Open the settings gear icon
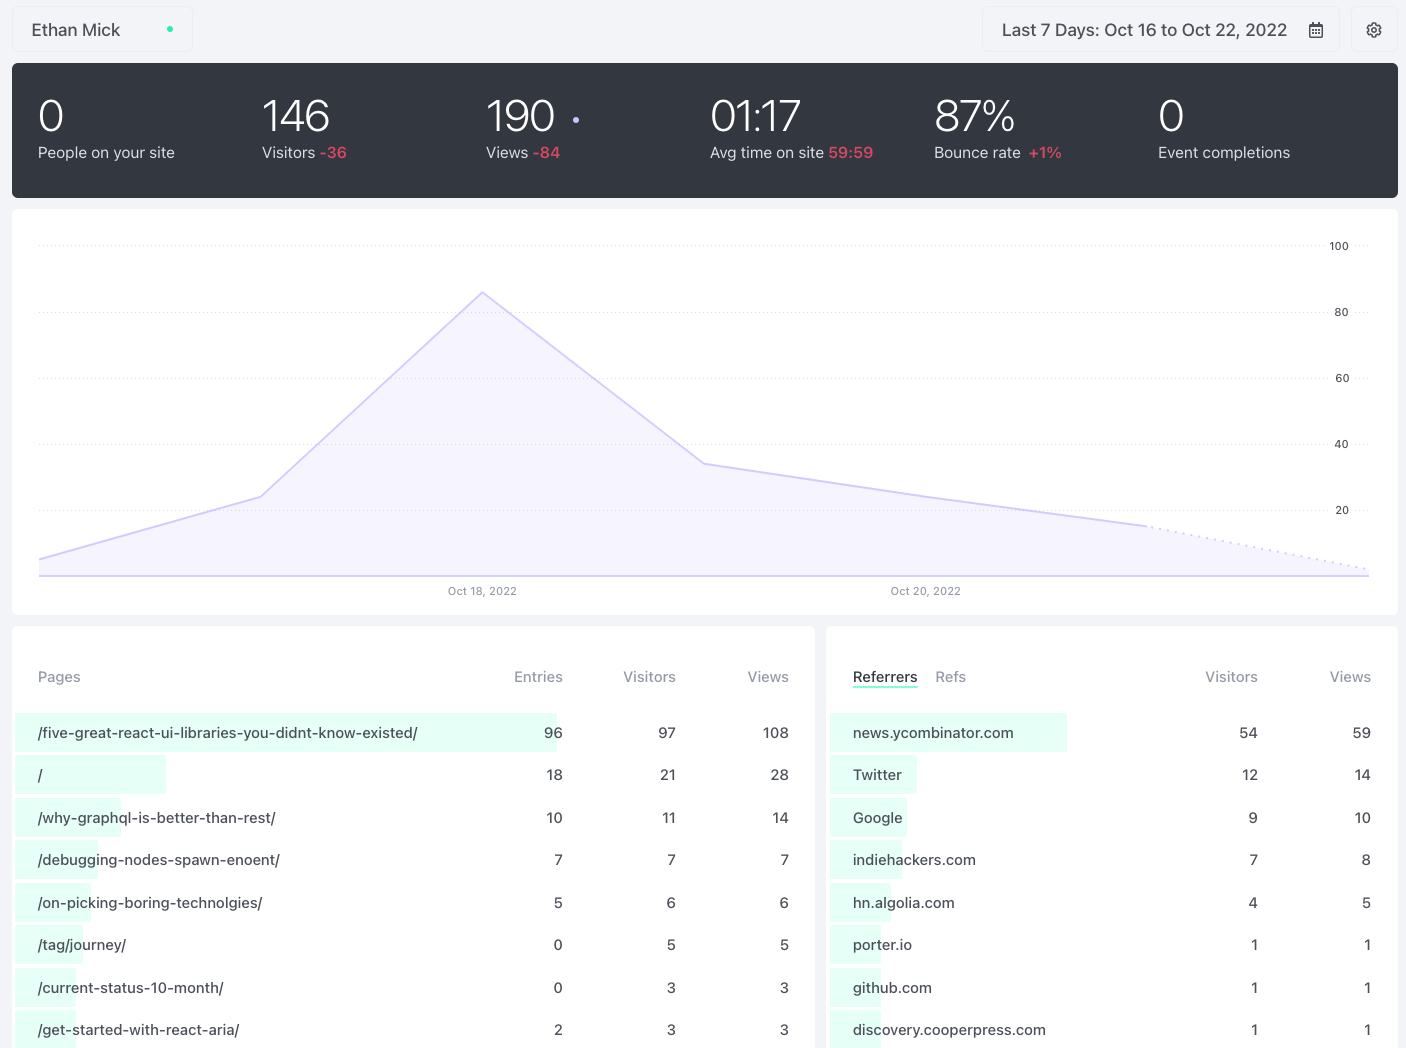The image size is (1406, 1048). pos(1374,30)
